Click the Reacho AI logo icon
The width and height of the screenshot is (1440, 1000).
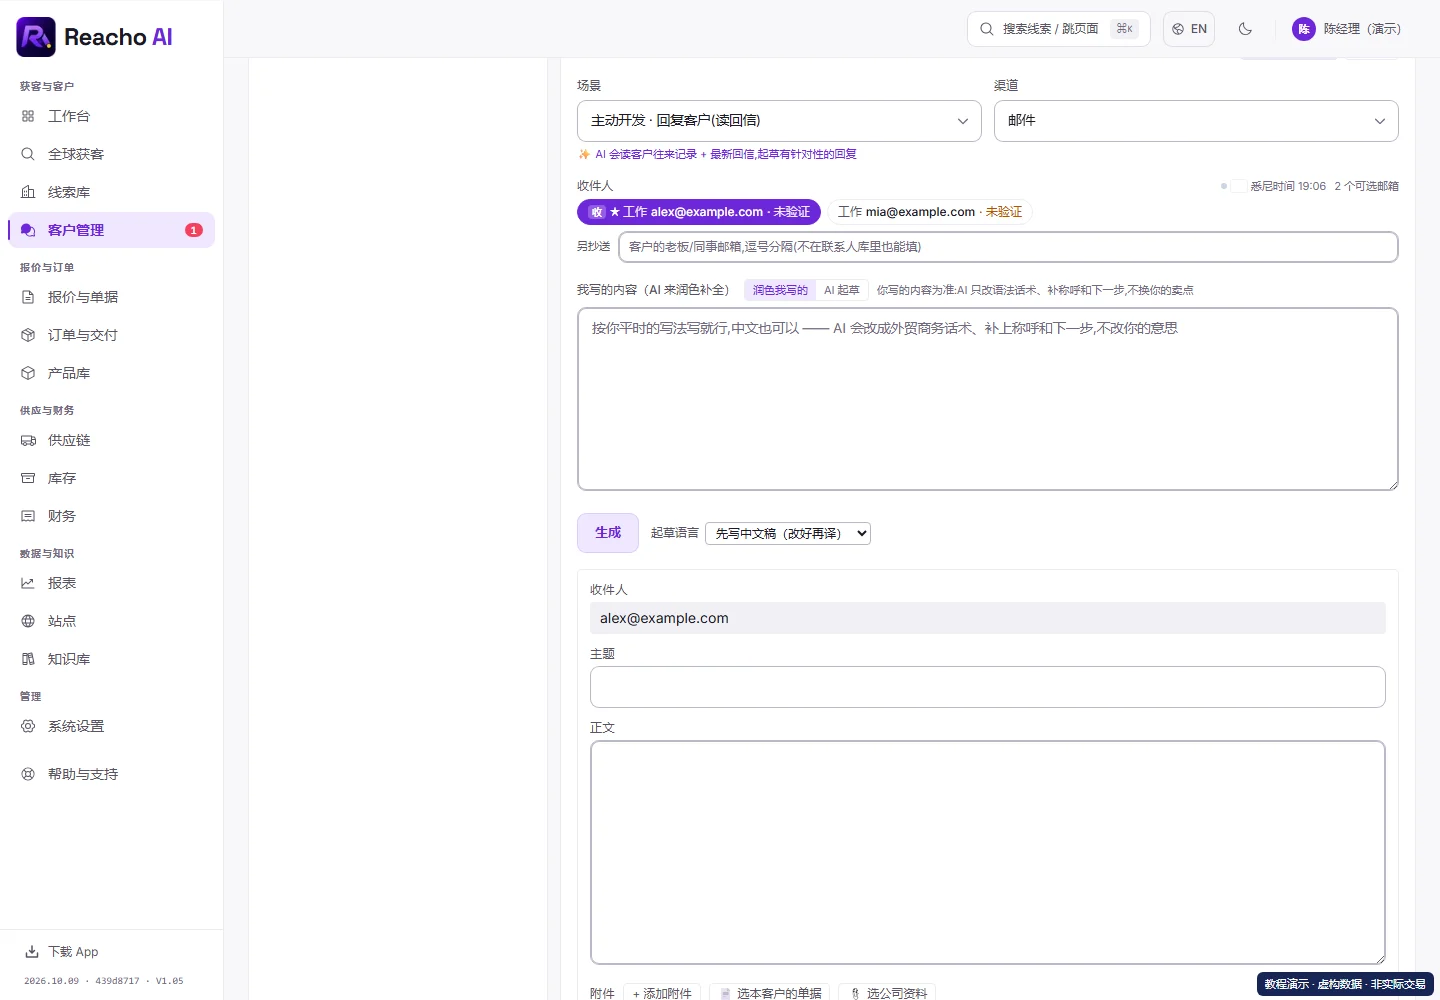[x=36, y=37]
